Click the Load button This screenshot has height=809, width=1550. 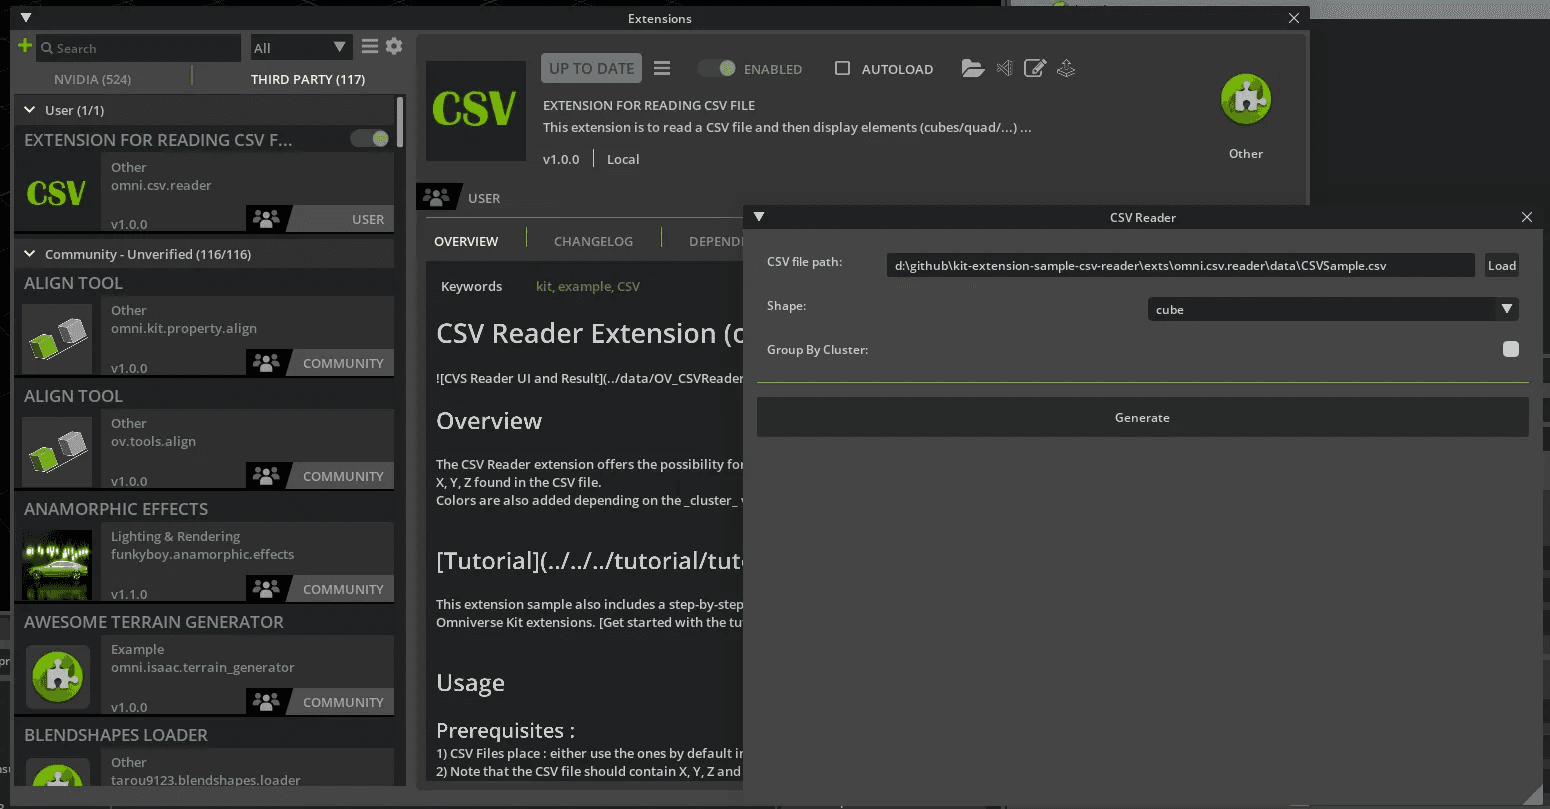pyautogui.click(x=1501, y=265)
